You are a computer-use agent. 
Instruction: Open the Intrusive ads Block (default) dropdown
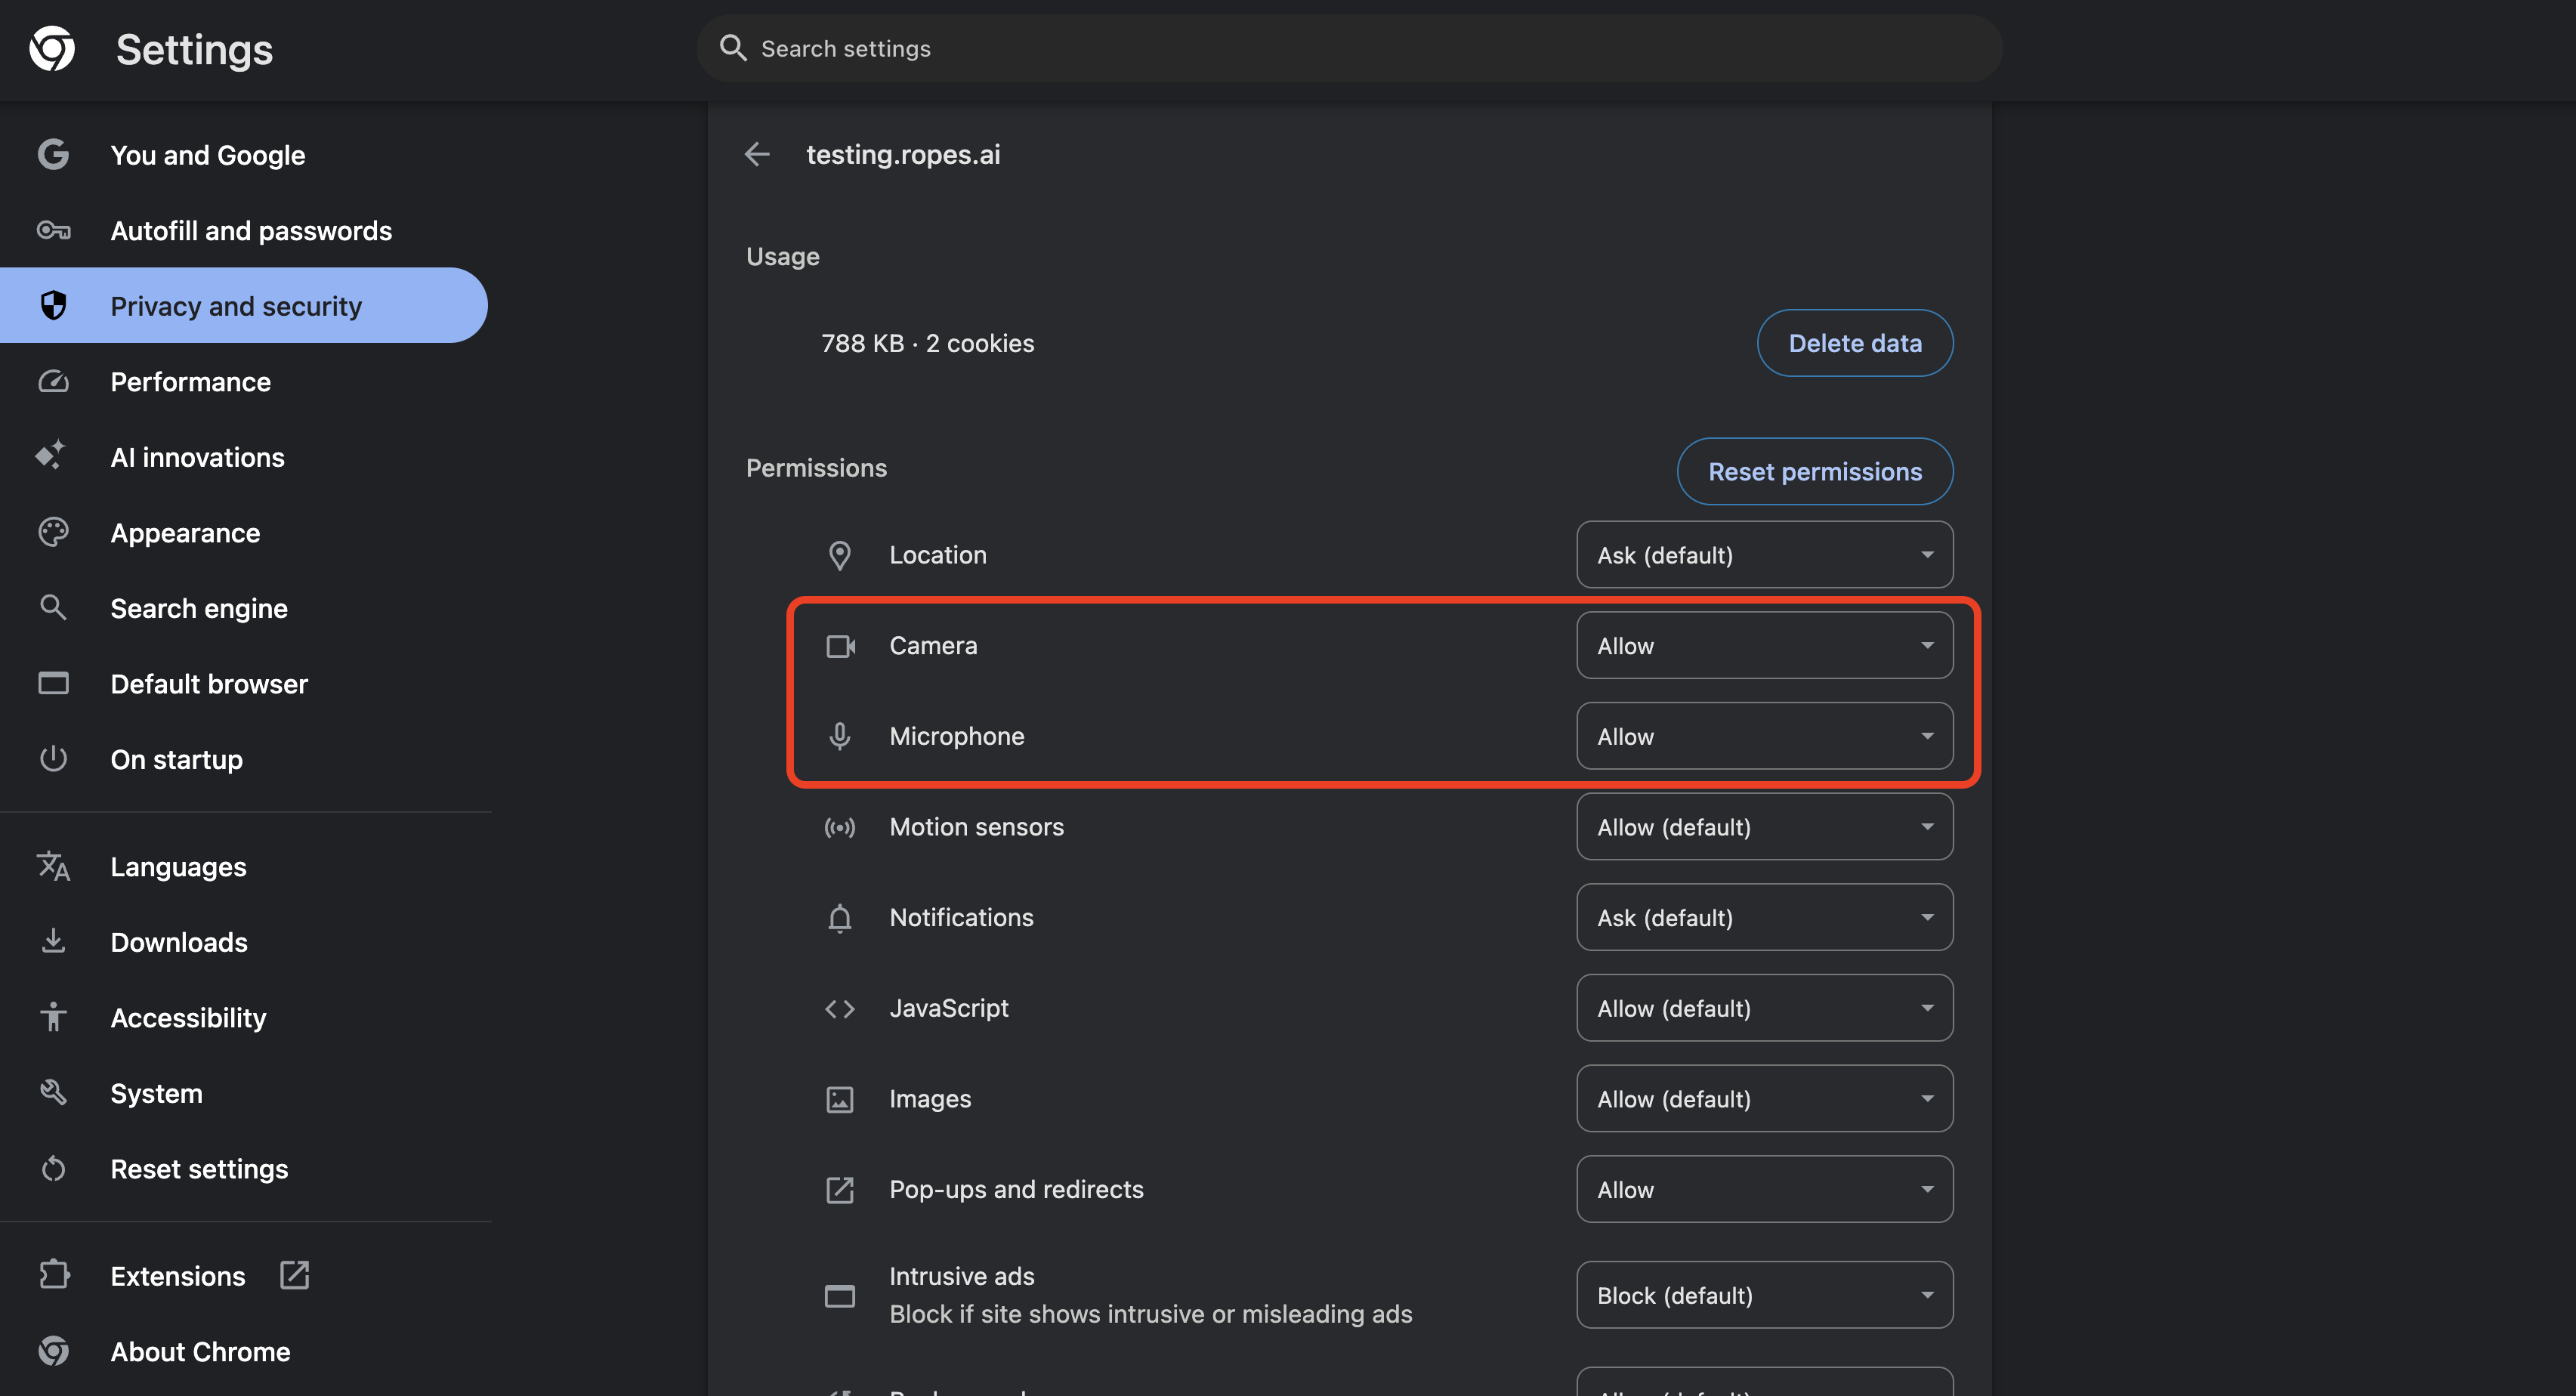pos(1765,1295)
